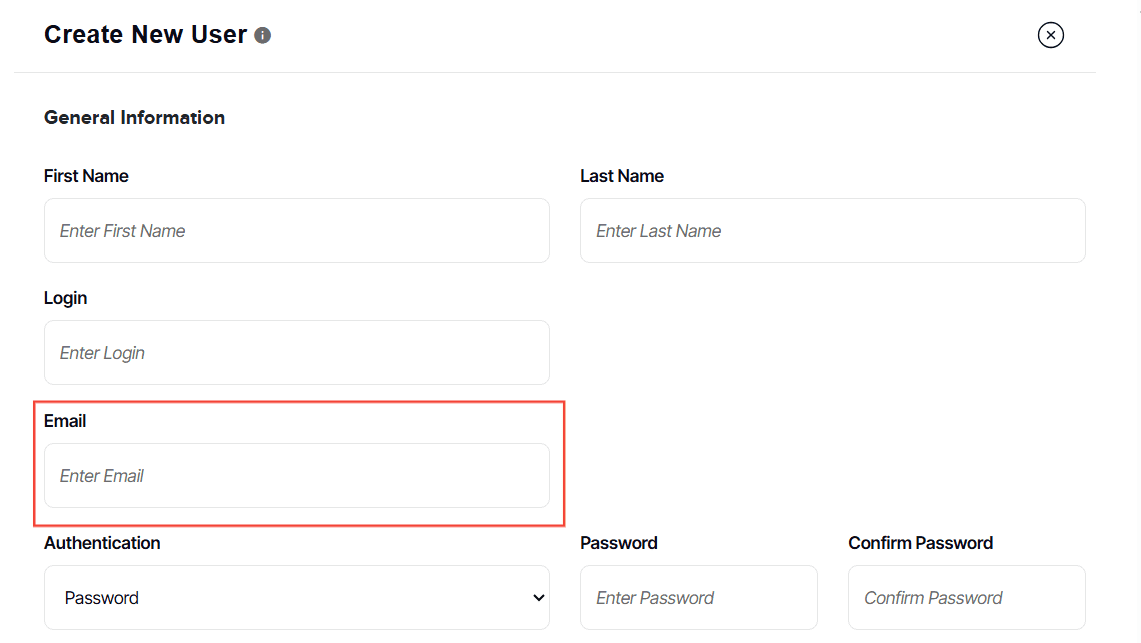
Task: Click the Authentication label text
Action: [102, 543]
